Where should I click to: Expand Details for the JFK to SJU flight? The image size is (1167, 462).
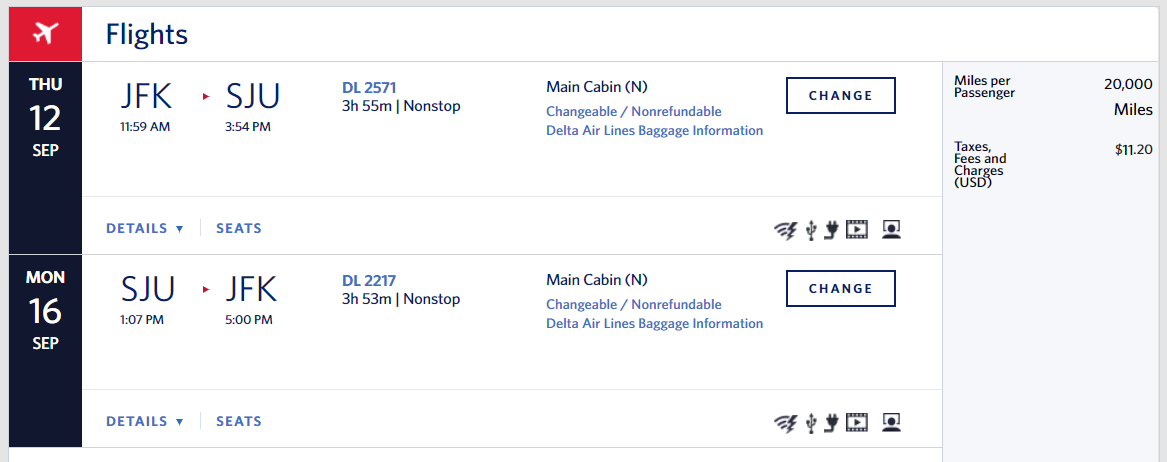pos(145,228)
